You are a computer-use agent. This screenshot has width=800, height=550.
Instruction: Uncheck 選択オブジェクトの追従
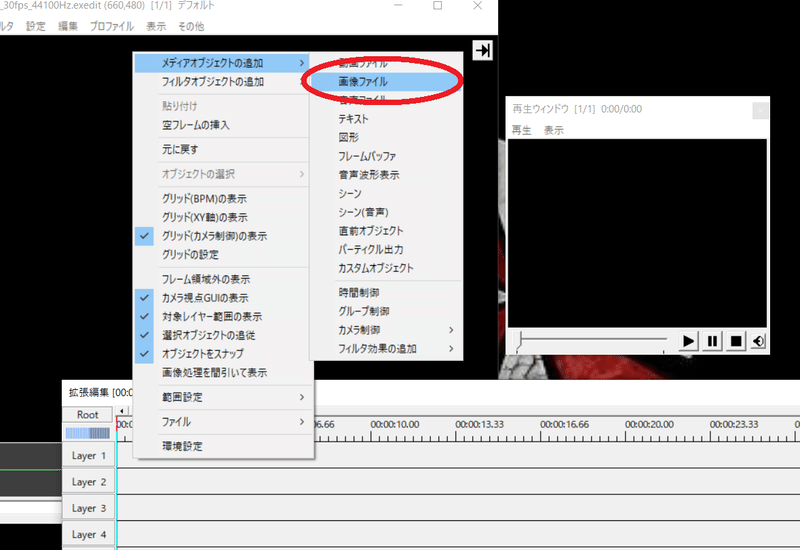[221, 335]
